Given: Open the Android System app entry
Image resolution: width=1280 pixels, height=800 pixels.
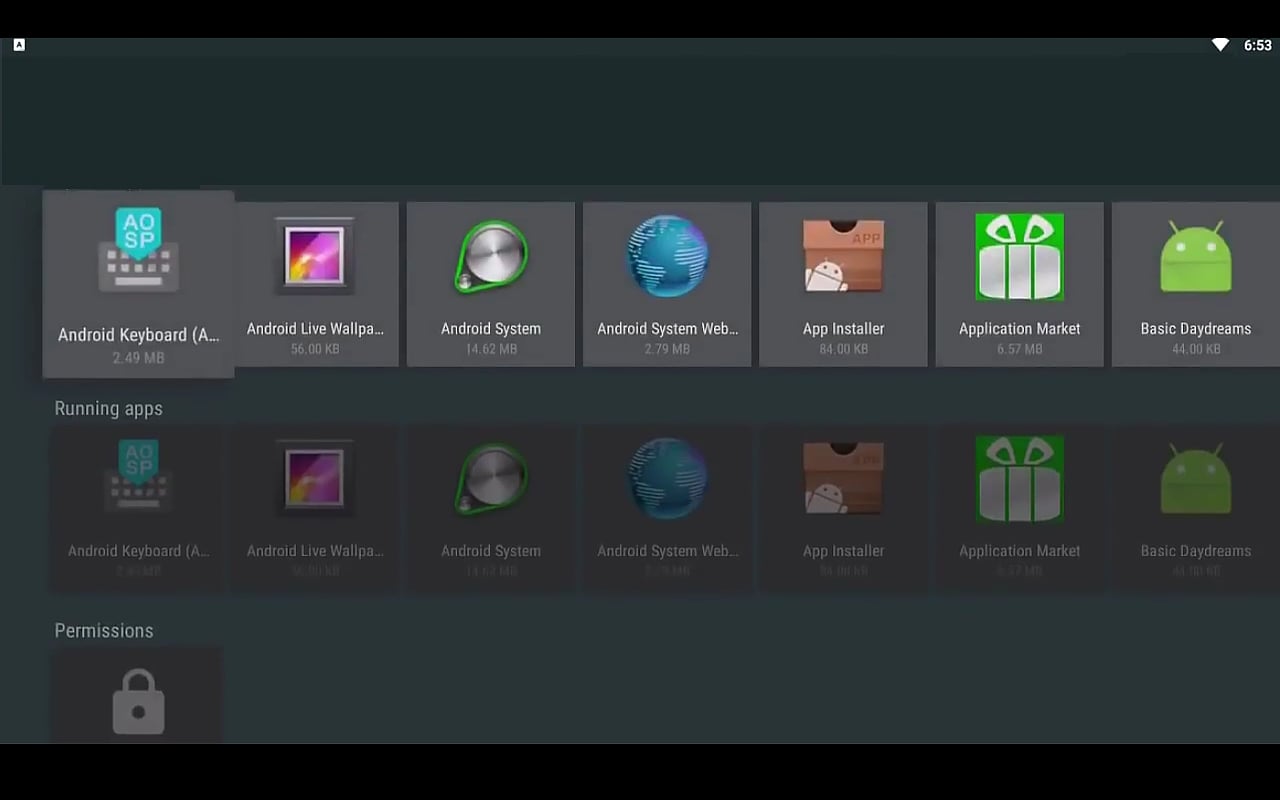Looking at the screenshot, I should [491, 285].
